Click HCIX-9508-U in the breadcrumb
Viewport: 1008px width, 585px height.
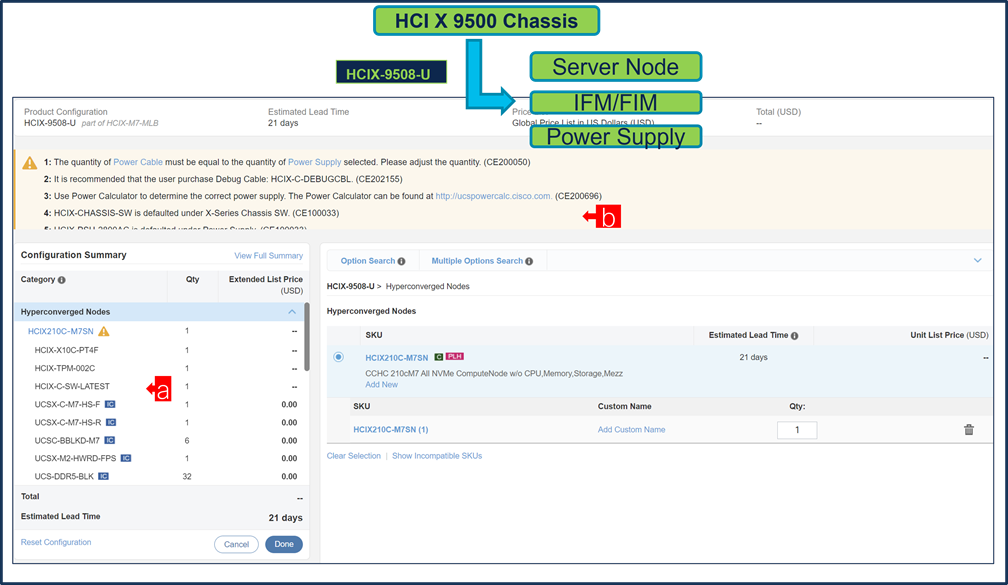pos(350,286)
